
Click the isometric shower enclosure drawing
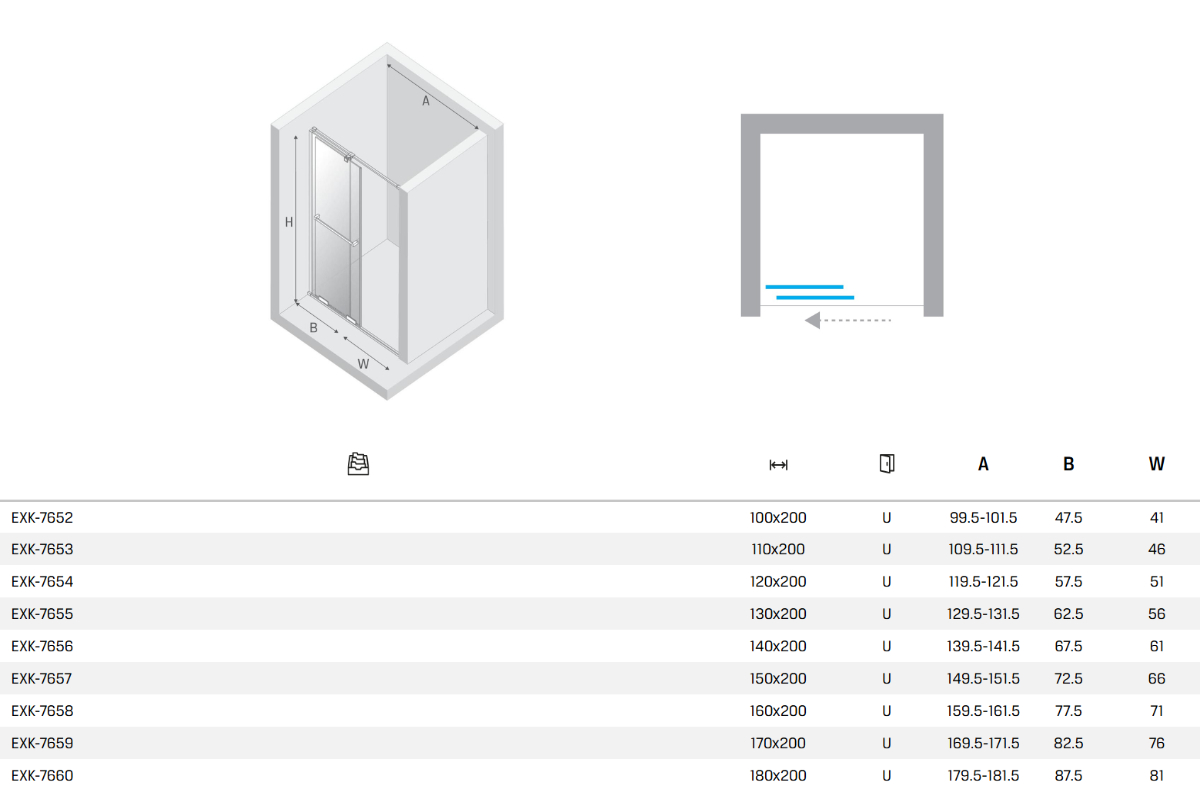coord(387,221)
